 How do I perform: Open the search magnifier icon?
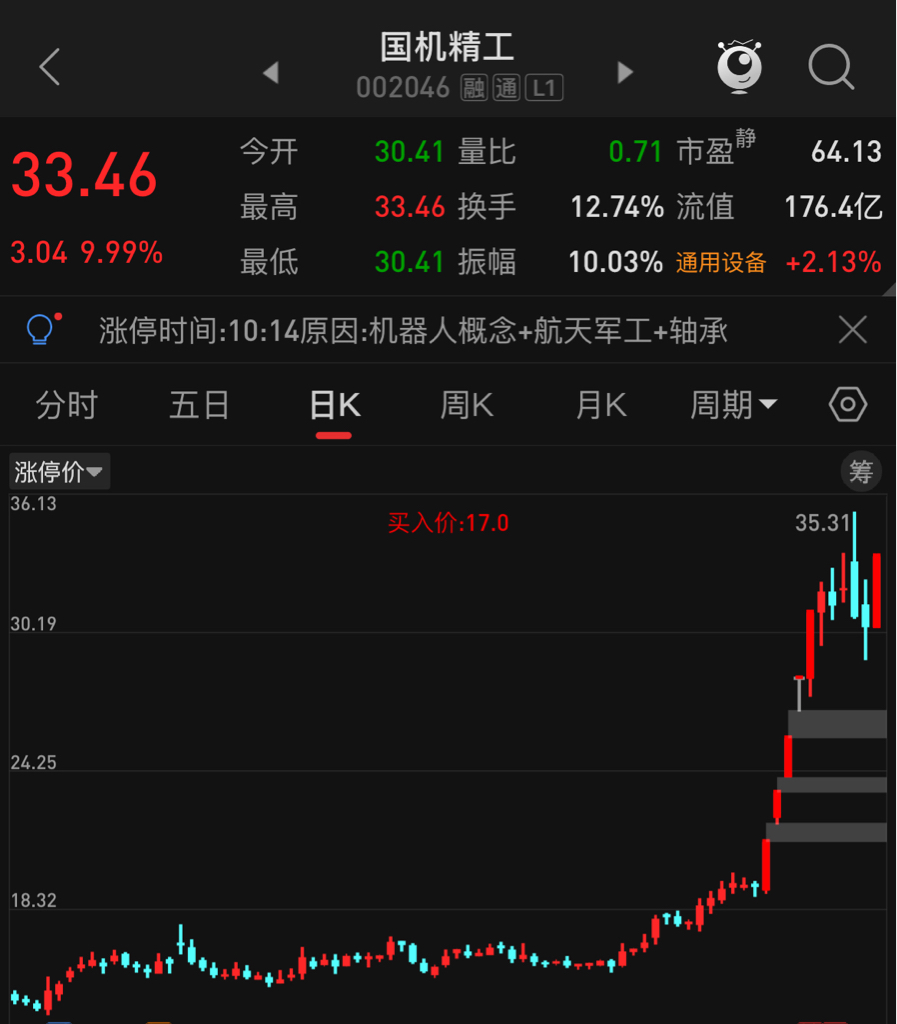pos(831,67)
